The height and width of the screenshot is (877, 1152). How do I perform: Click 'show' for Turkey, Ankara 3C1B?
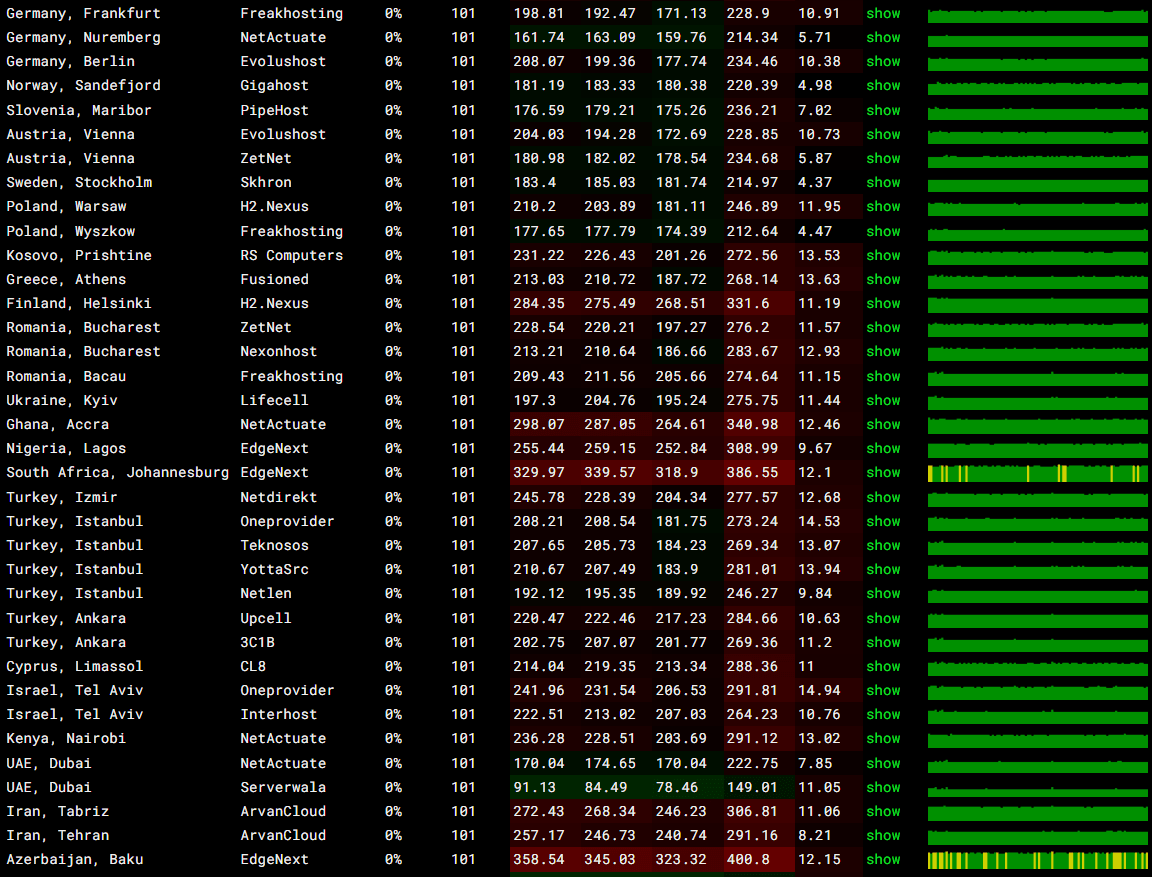click(883, 642)
